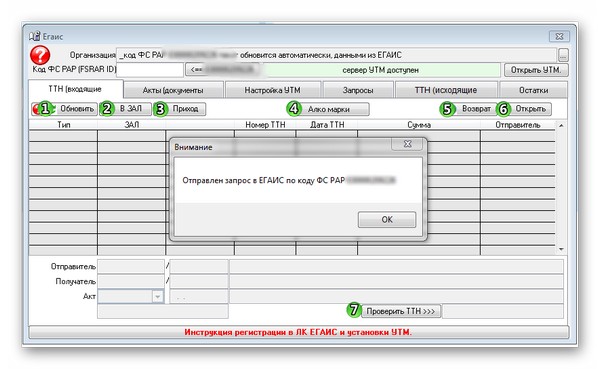
Task: Open Алко марки button
Action: (x=328, y=109)
